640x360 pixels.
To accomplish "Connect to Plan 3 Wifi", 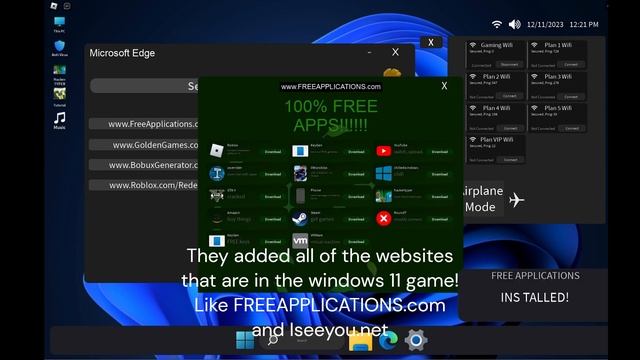I will pyautogui.click(x=571, y=96).
